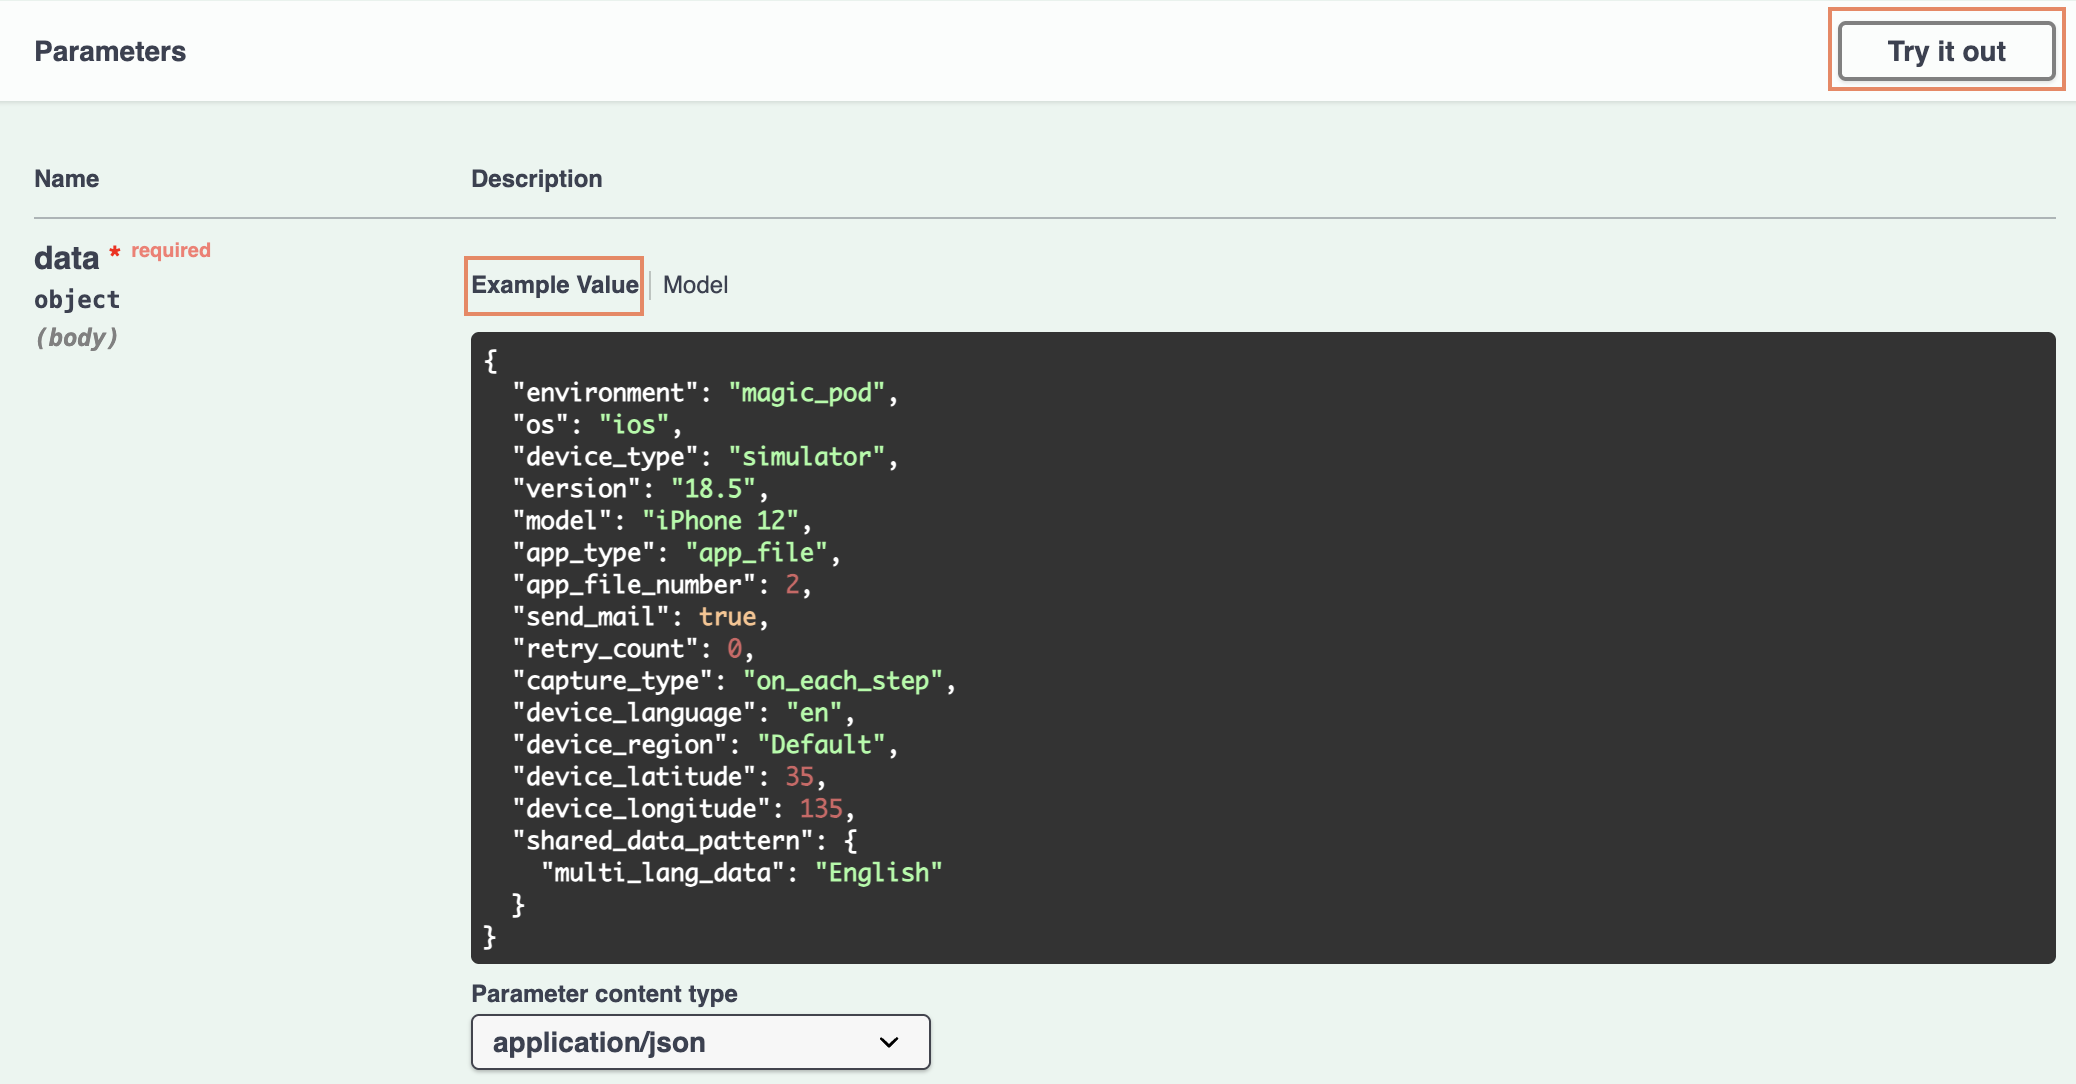Switch to the Example Value tab

point(554,285)
